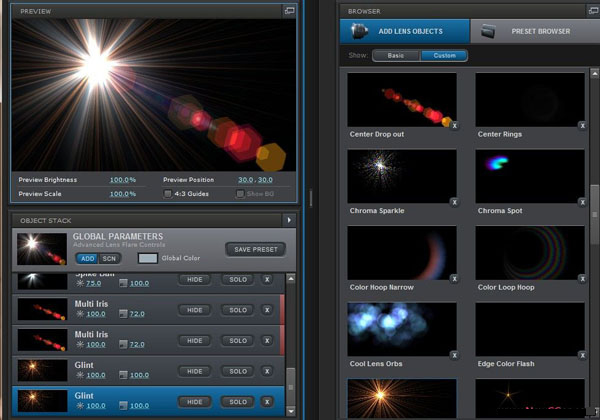Switch to Add Lens Objects tab
This screenshot has height=420, width=600.
pos(404,31)
